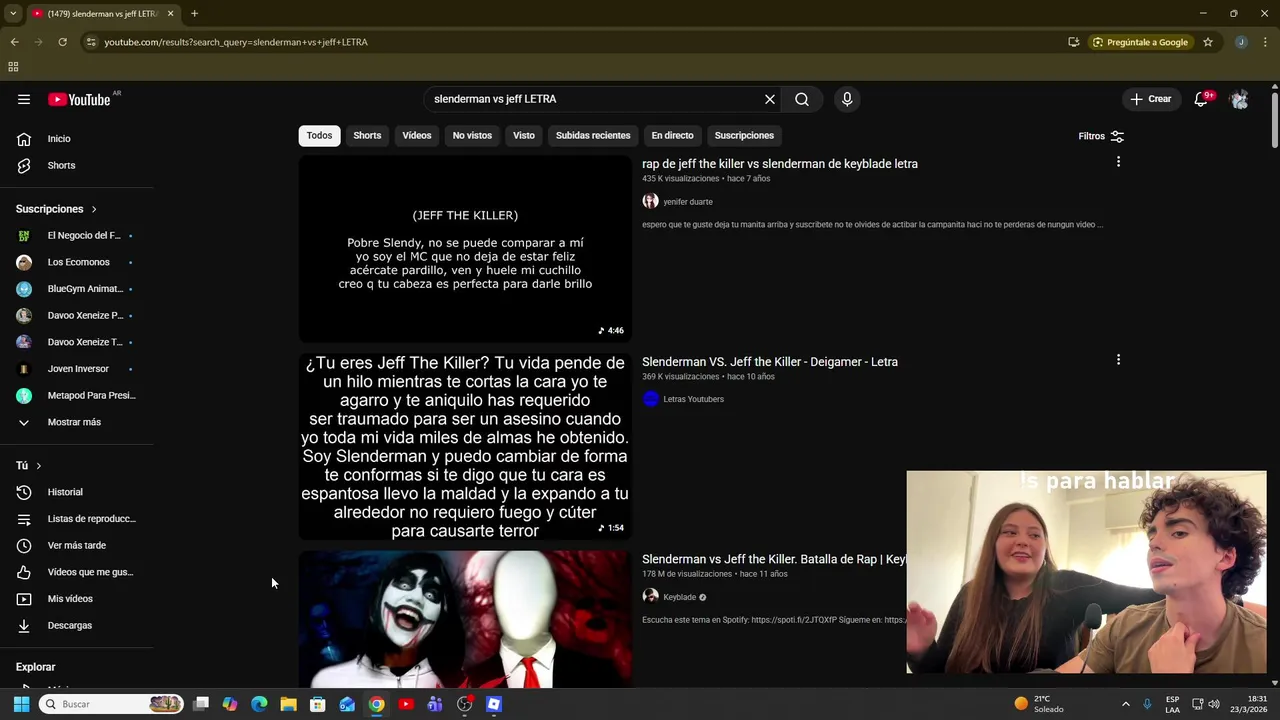
Task: Focus the address bar URL
Action: tap(236, 42)
